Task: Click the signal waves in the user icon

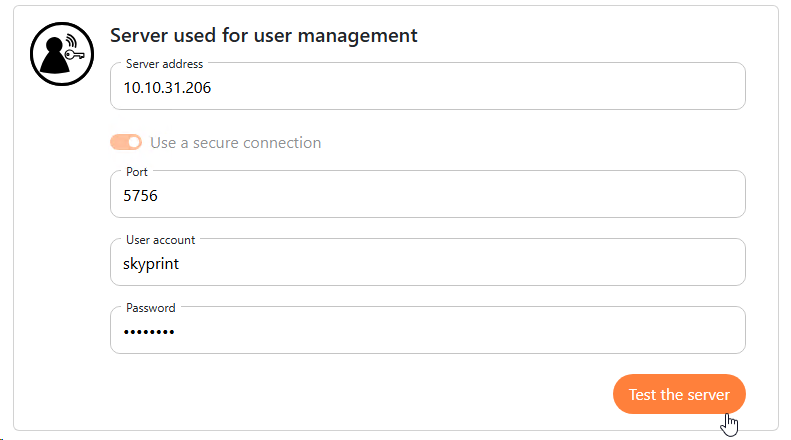Action: point(73,42)
